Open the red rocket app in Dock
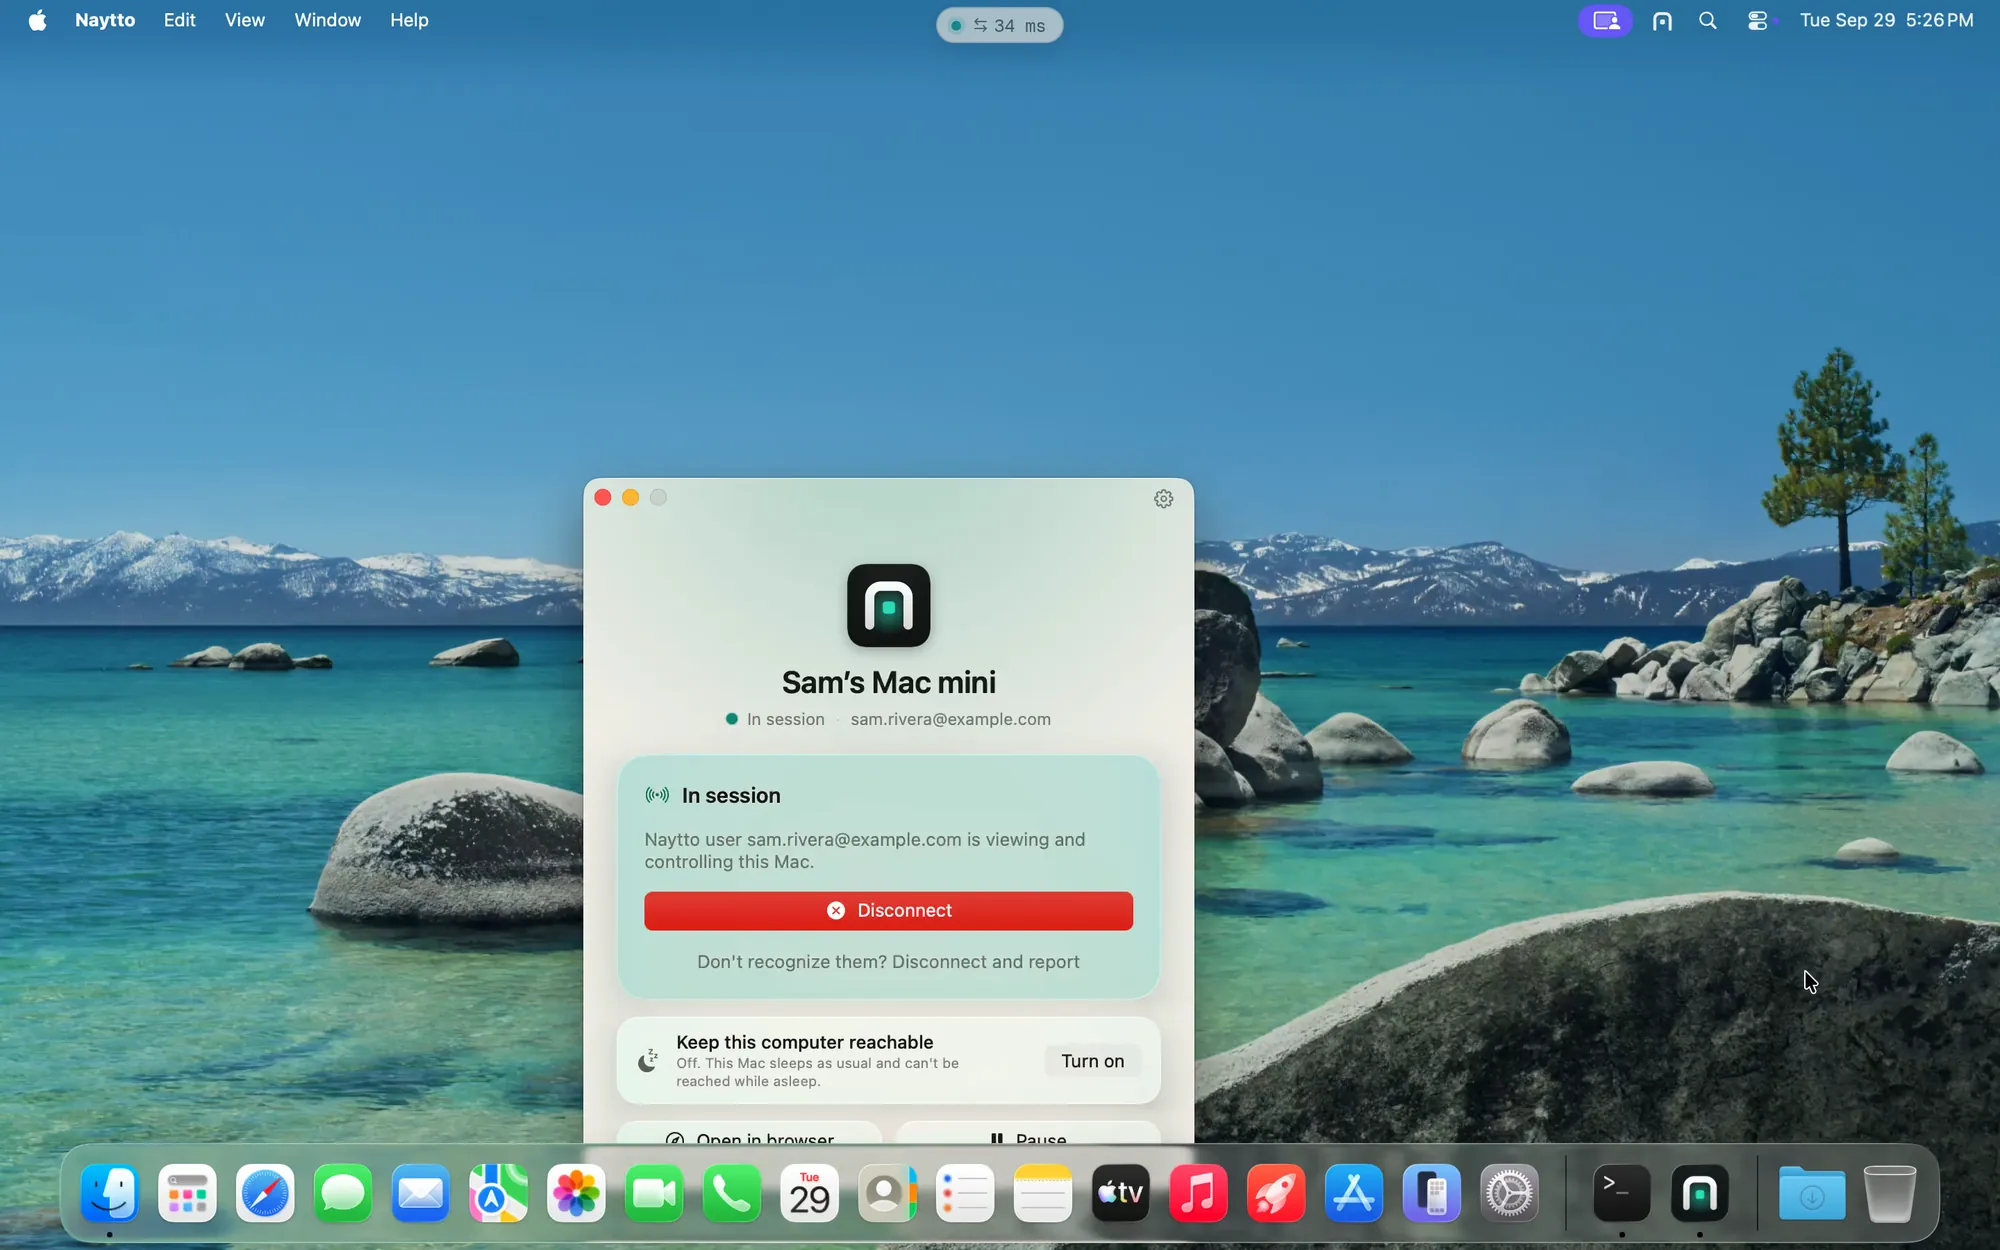Screen dimensions: 2000x1250 click(1276, 1193)
